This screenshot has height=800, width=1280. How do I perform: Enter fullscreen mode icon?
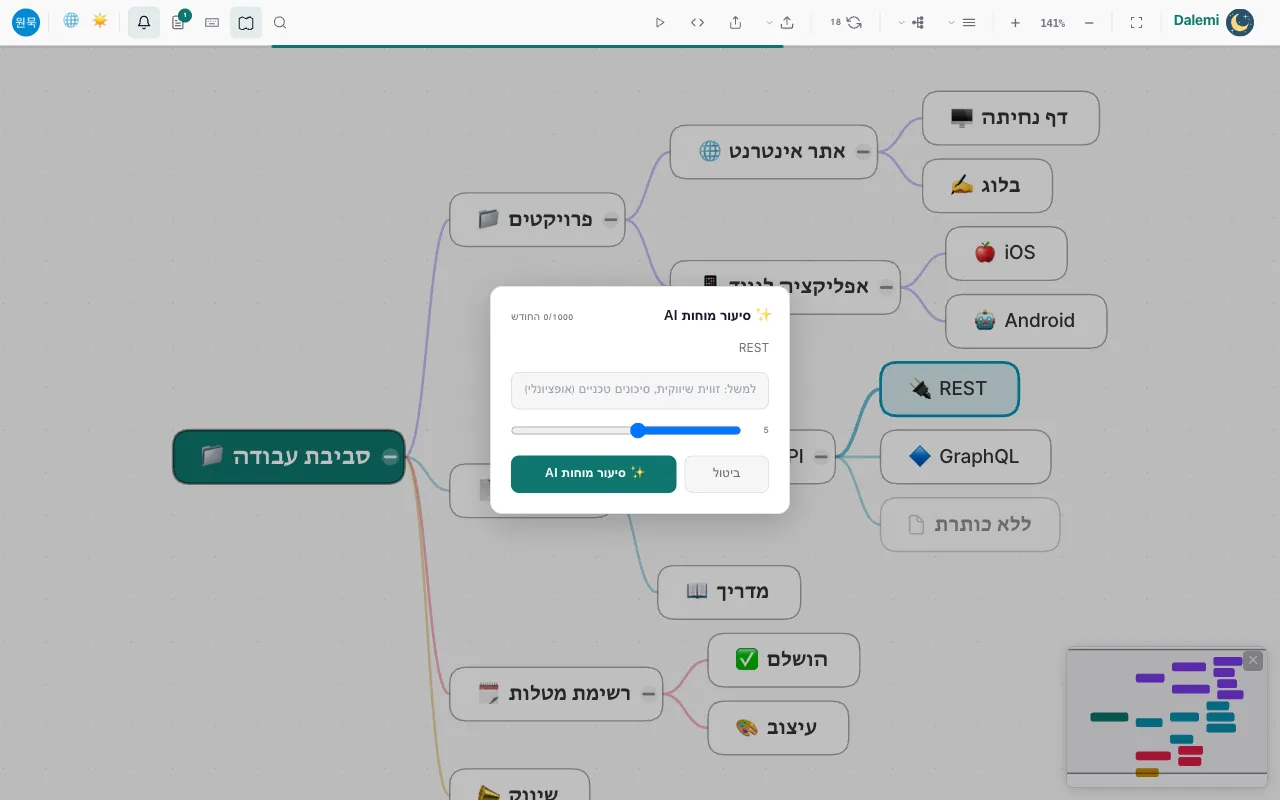(x=1136, y=22)
